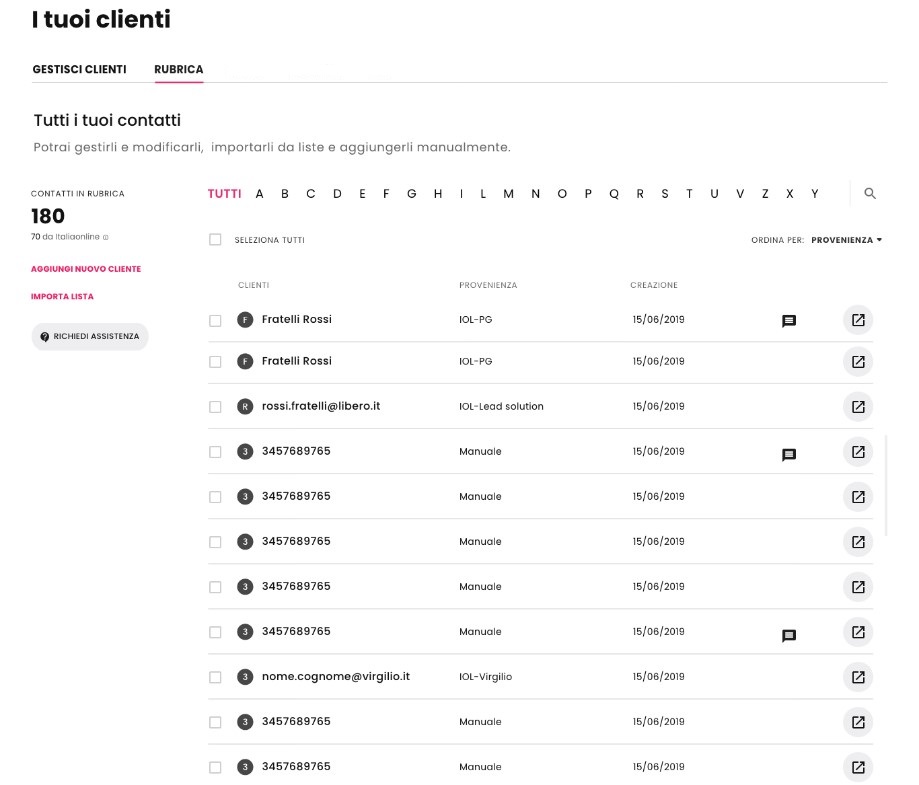This screenshot has height=785, width=919.
Task: Open the nome.cognome@virgilio.it contact external link icon
Action: [x=857, y=677]
